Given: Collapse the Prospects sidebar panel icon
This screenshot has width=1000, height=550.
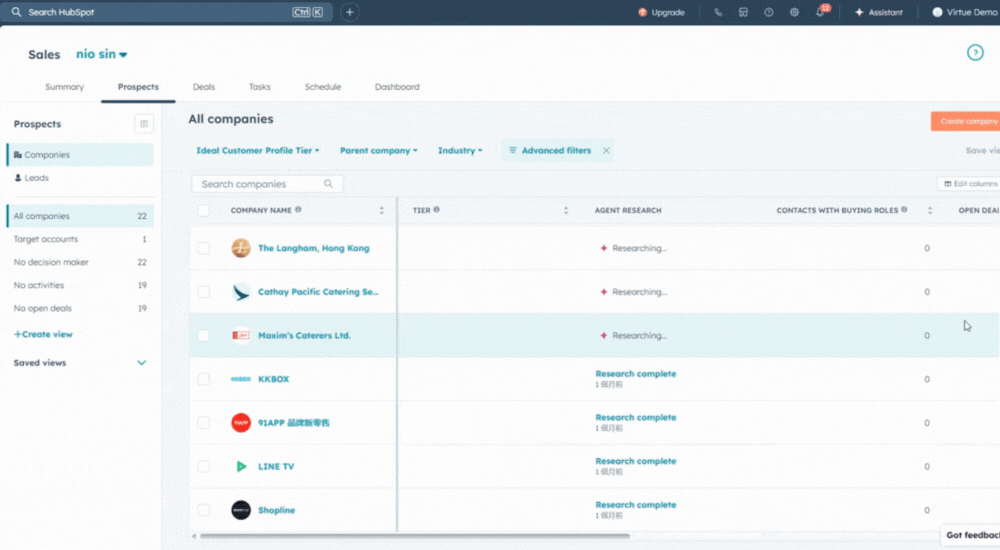Looking at the screenshot, I should coord(144,124).
